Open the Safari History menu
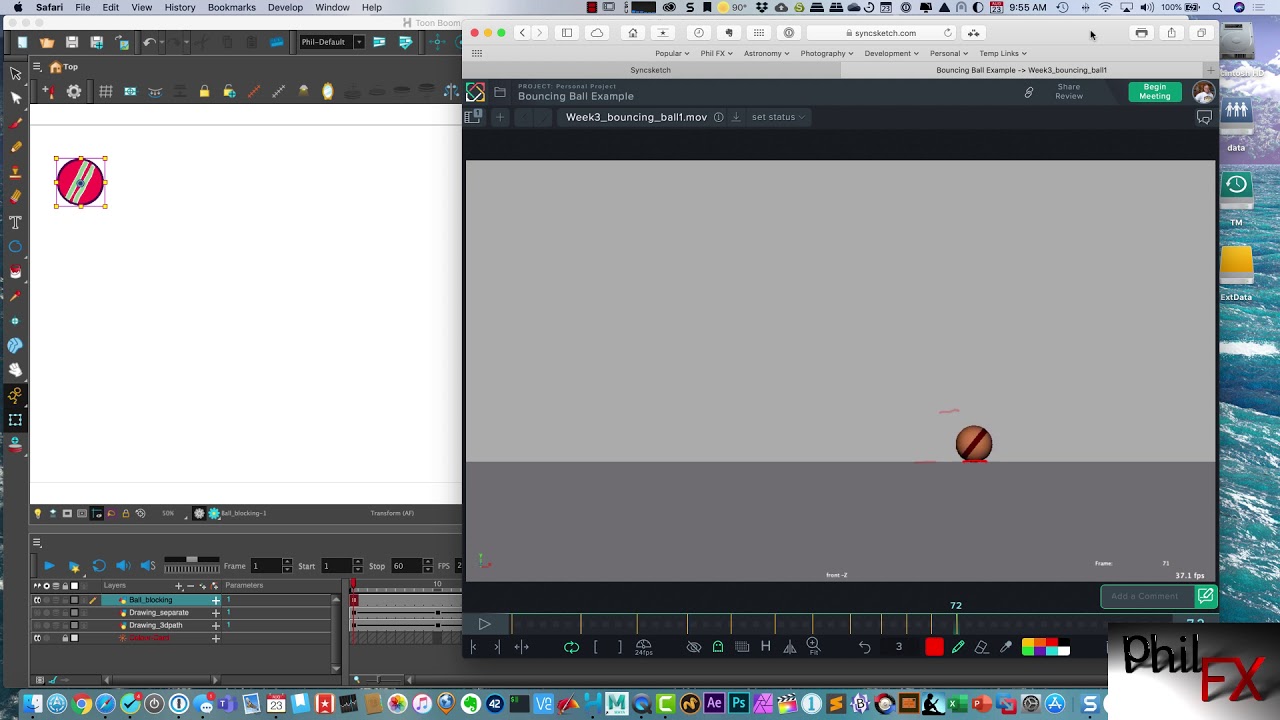1280x720 pixels. (x=180, y=7)
